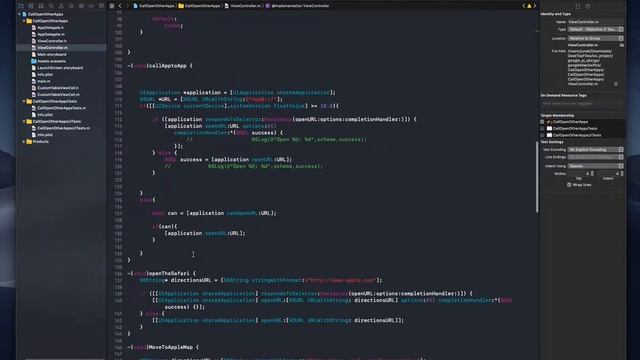Click the editor vertical scrollbar
The width and height of the screenshot is (640, 360).
[x=537, y=177]
